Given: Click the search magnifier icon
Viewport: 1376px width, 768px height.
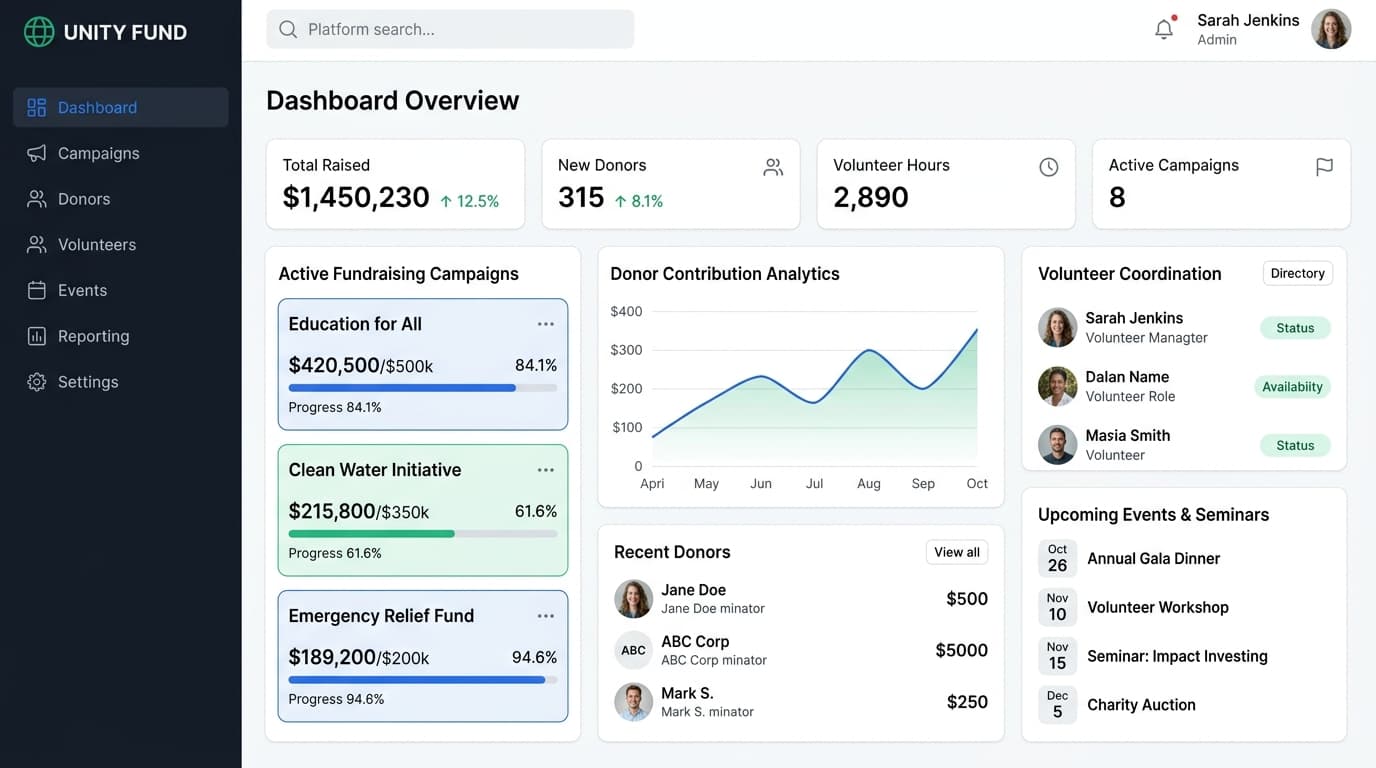Looking at the screenshot, I should (288, 30).
